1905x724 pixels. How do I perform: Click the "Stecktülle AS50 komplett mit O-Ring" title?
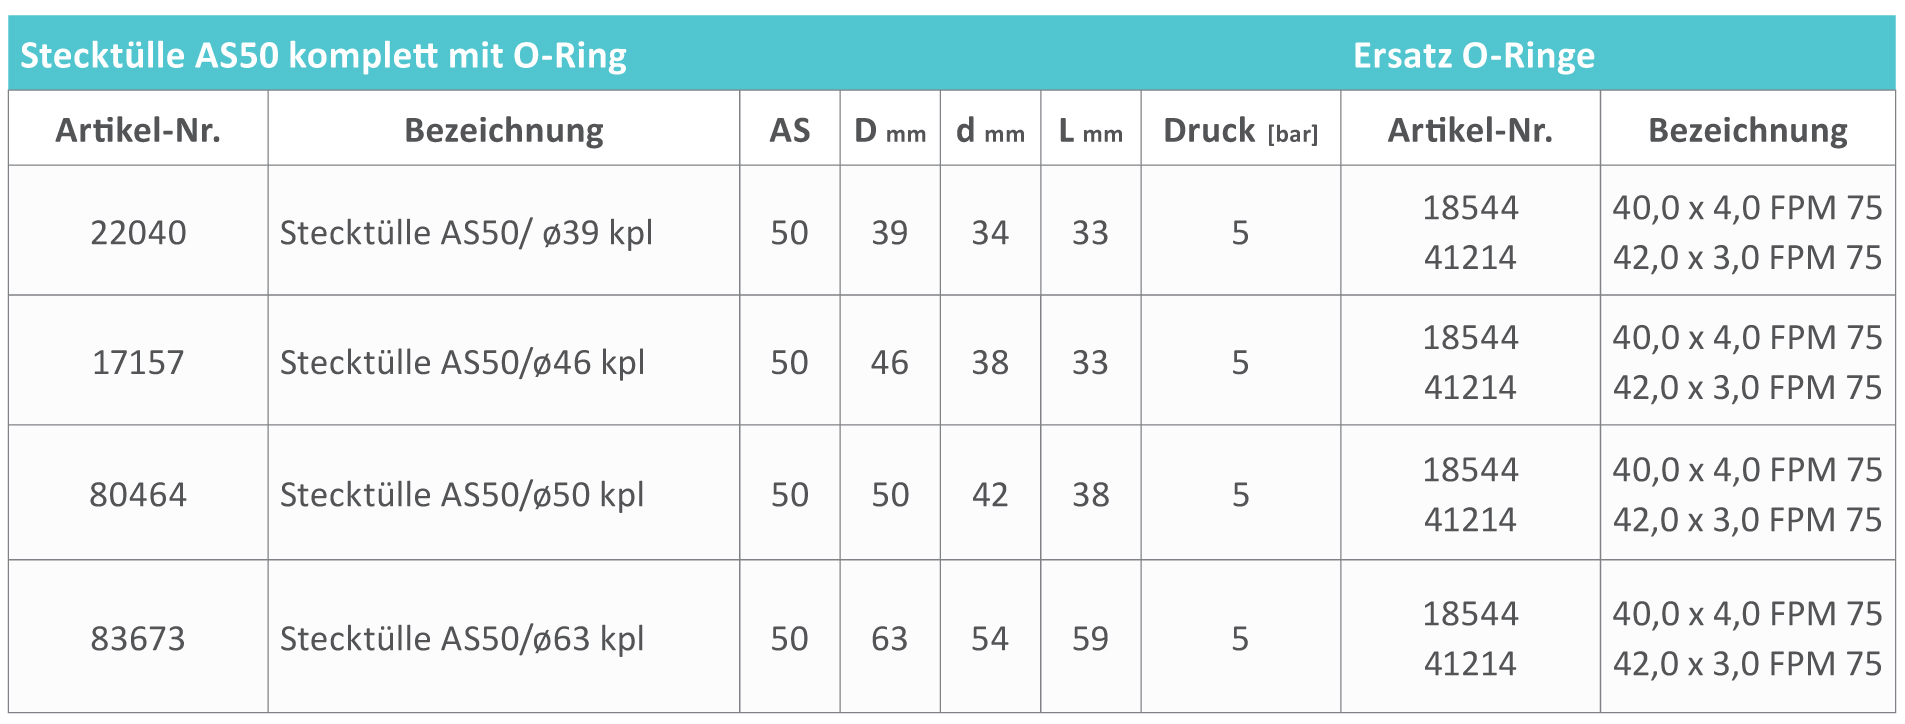pyautogui.click(x=323, y=55)
